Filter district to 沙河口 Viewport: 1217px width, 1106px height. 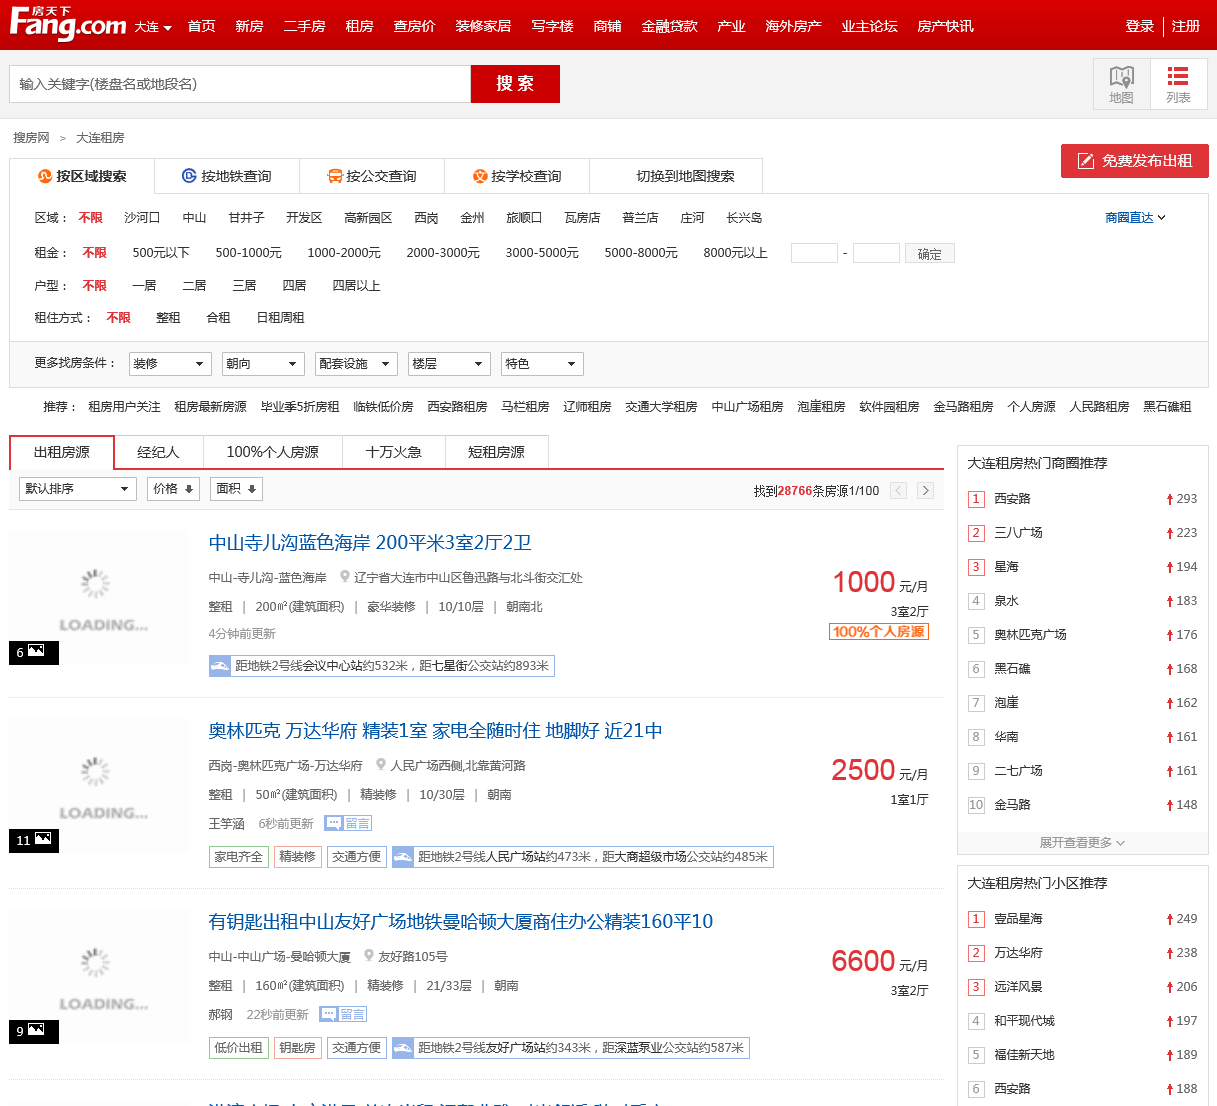coord(142,218)
